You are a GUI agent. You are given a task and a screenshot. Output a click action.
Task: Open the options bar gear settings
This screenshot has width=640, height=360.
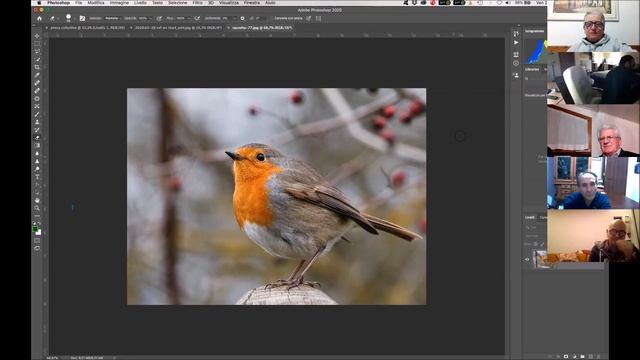pos(242,18)
